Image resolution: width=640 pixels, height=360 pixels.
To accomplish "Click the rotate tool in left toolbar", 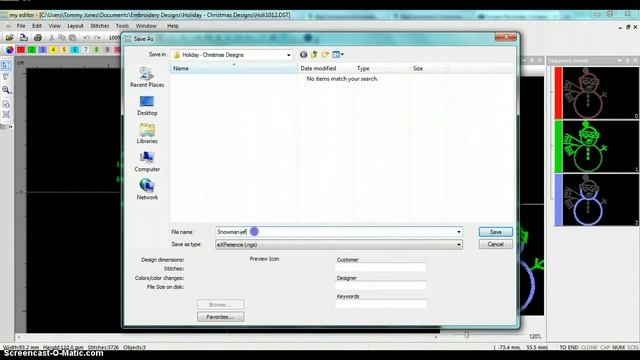I will tap(6, 104).
